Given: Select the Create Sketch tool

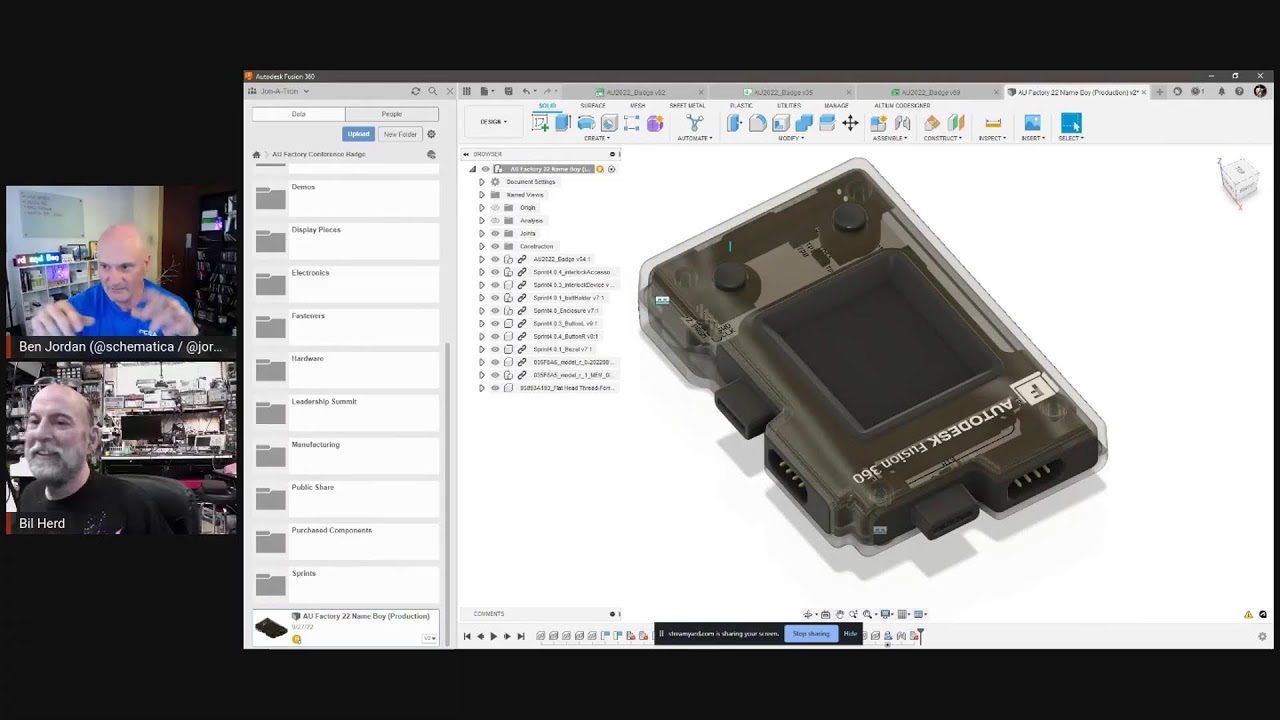Looking at the screenshot, I should pos(540,123).
